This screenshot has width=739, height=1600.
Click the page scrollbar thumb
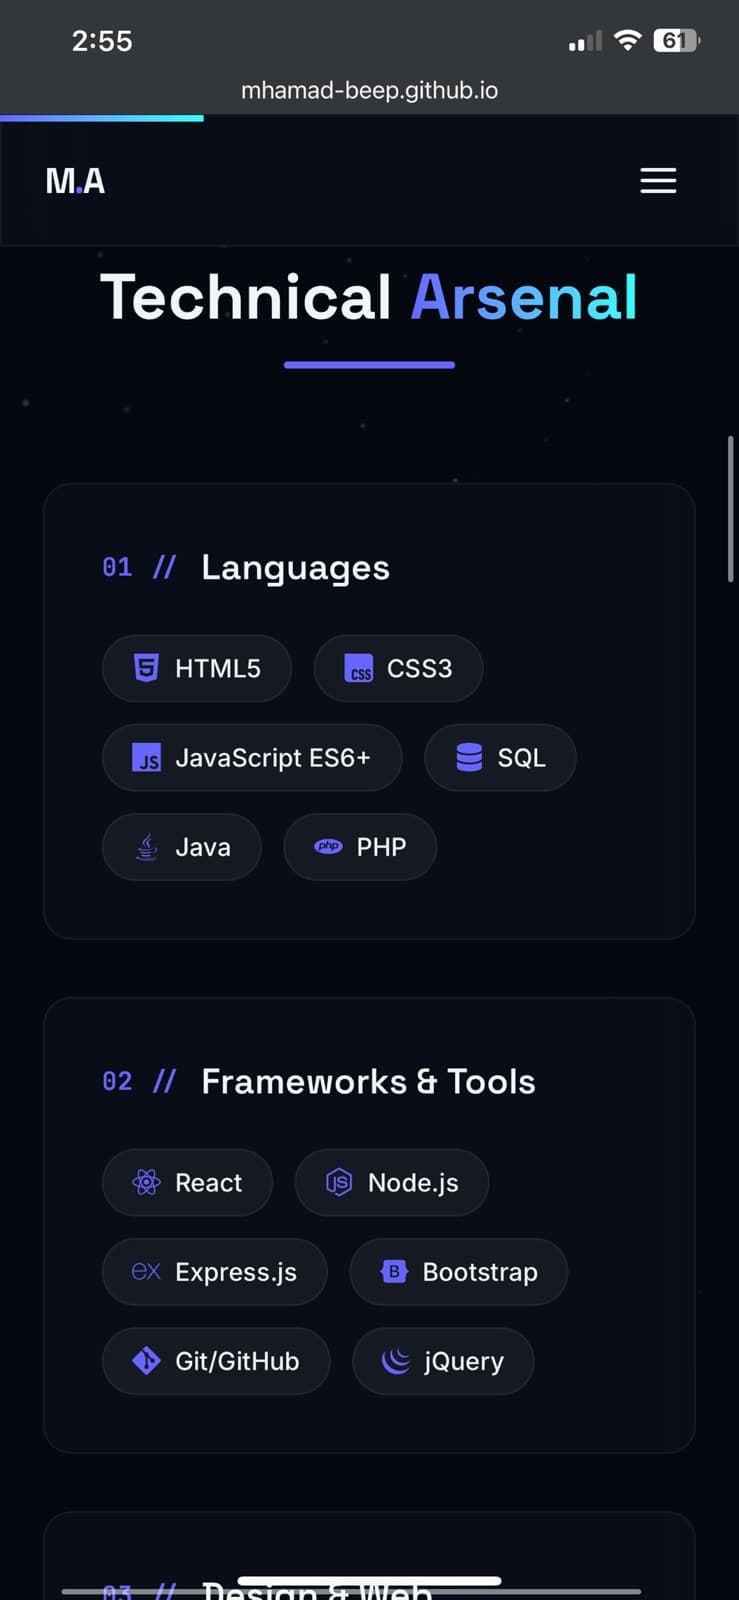coord(731,508)
